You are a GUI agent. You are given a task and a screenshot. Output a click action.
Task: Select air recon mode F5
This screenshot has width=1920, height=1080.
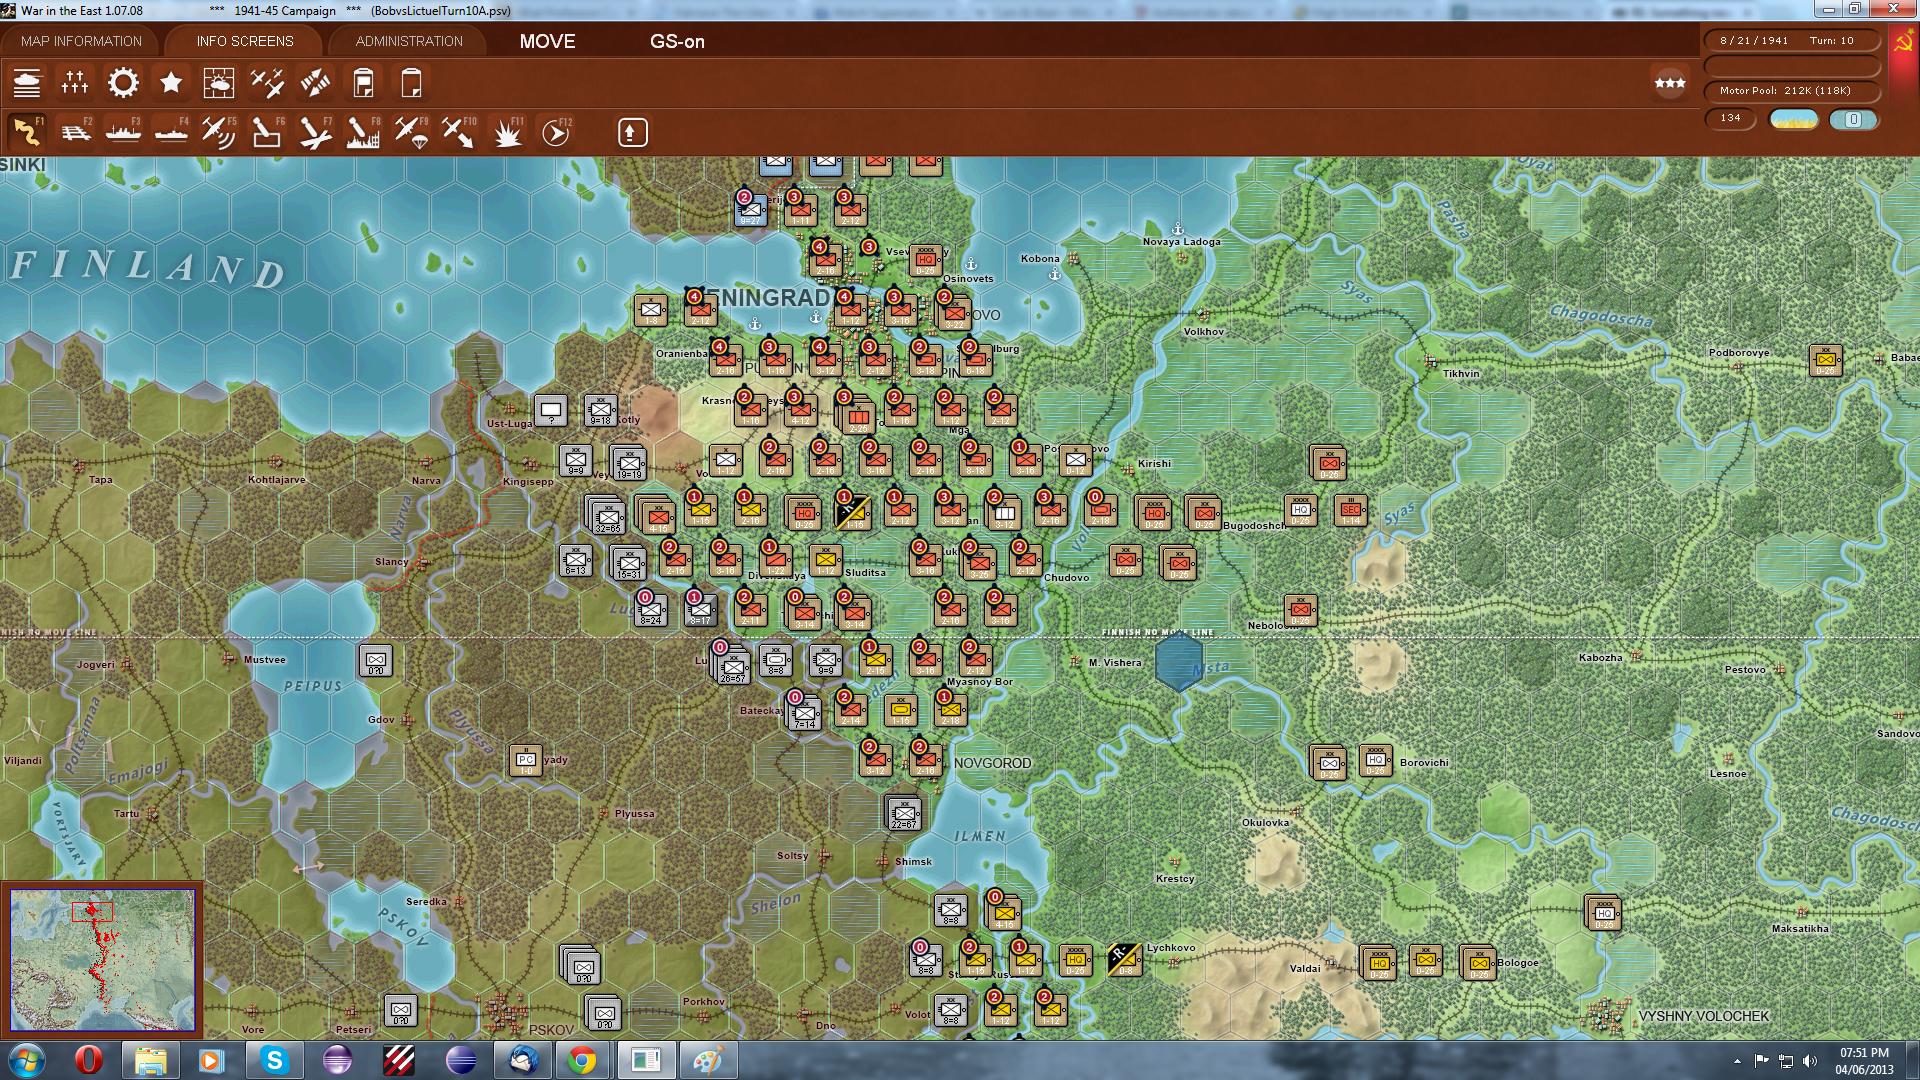pos(219,132)
